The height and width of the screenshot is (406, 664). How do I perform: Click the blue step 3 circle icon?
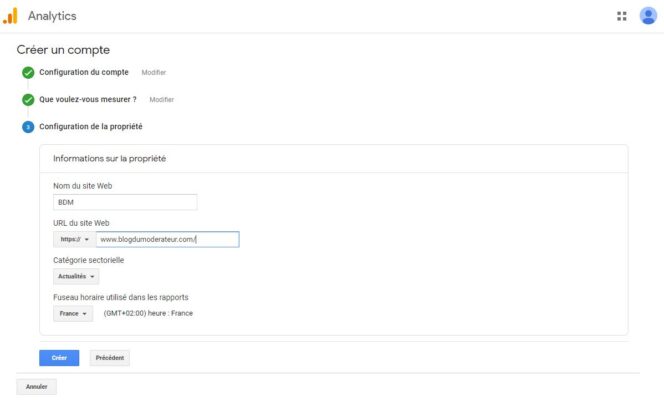click(x=28, y=127)
